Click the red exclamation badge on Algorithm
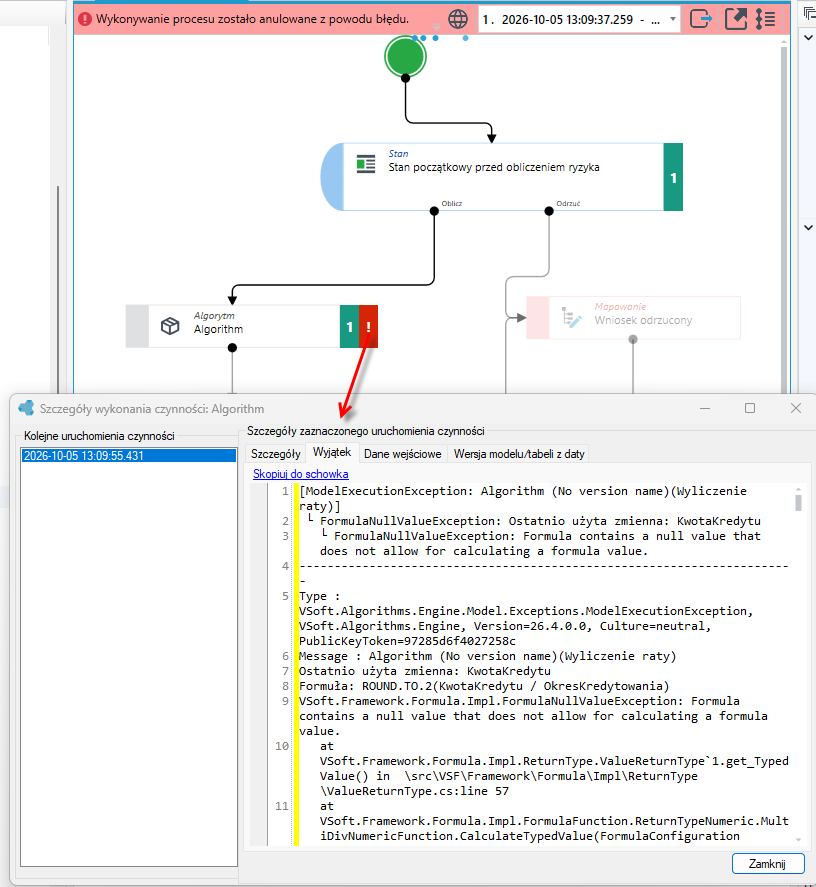816x887 pixels. click(368, 326)
